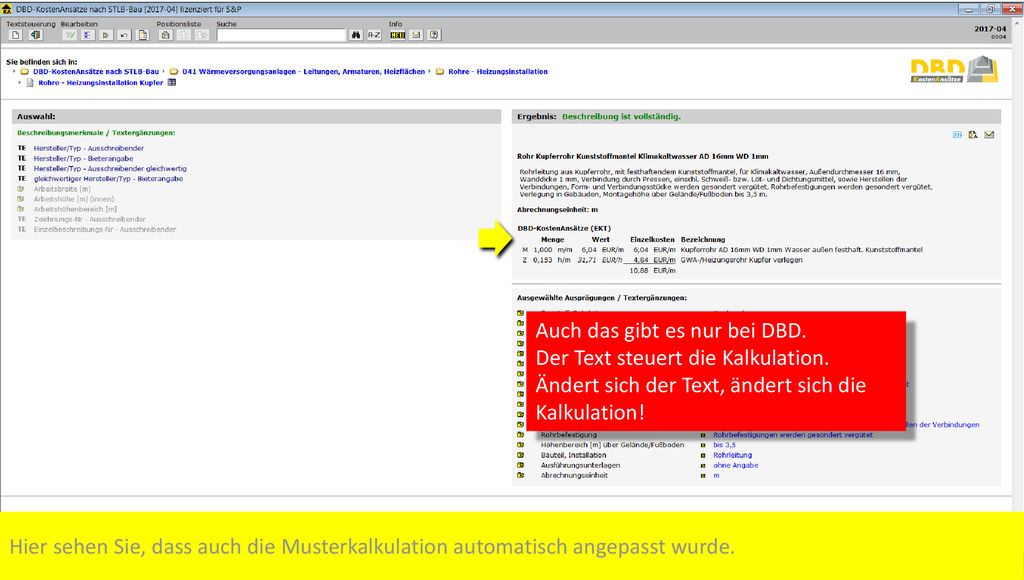Click the 'Kupferrohr AD 16mm WD 1mm Wasser' cost row
Image resolution: width=1024 pixels, height=580 pixels.
click(x=723, y=250)
